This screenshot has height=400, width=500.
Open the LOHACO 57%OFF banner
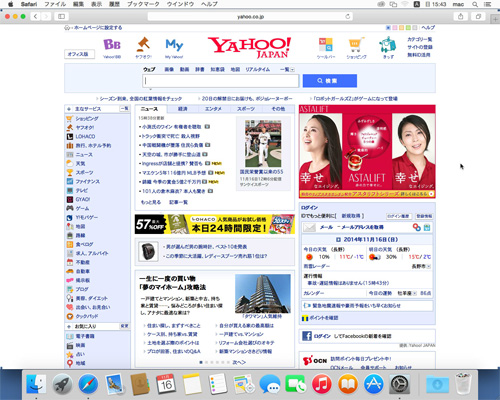coord(215,224)
